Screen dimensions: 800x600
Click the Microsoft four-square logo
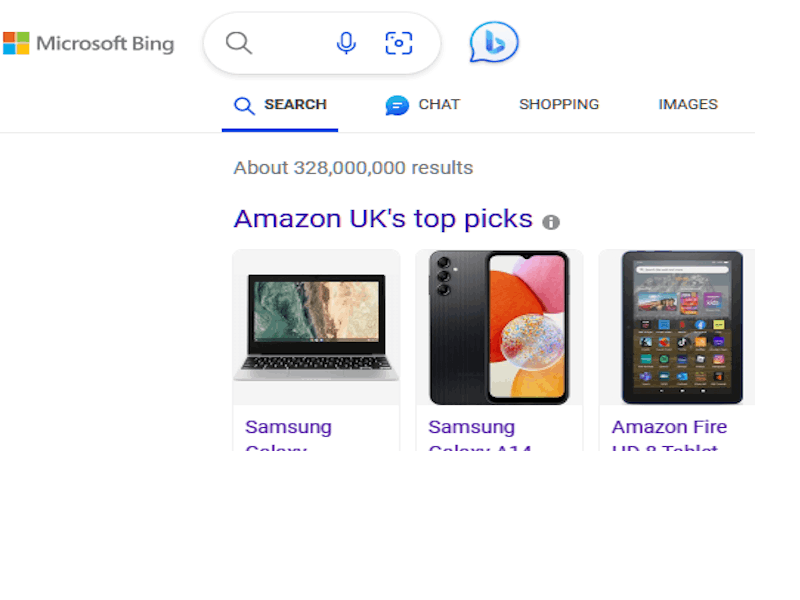point(16,43)
